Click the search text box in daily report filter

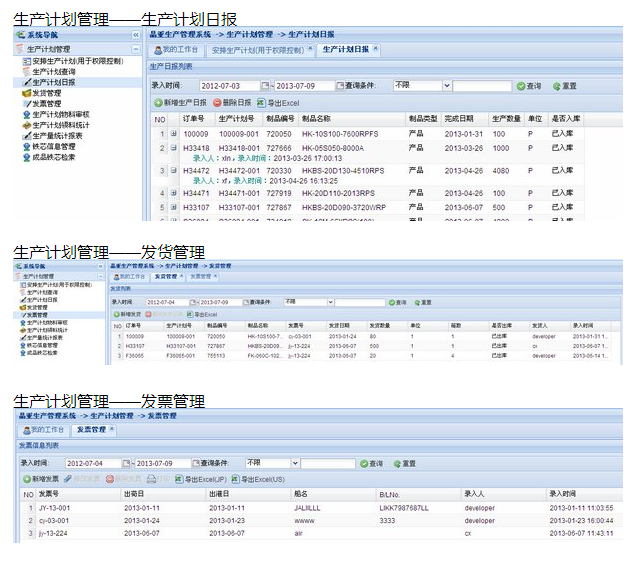click(x=482, y=86)
